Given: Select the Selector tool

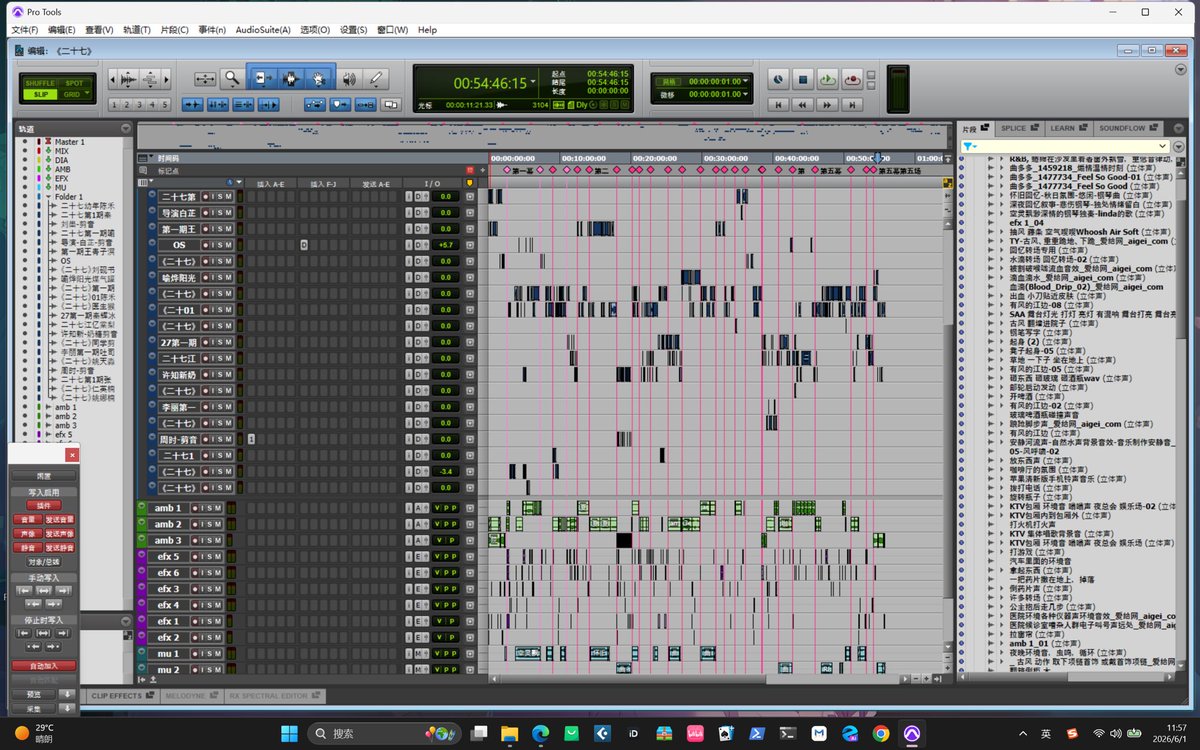Looking at the screenshot, I should (x=291, y=78).
